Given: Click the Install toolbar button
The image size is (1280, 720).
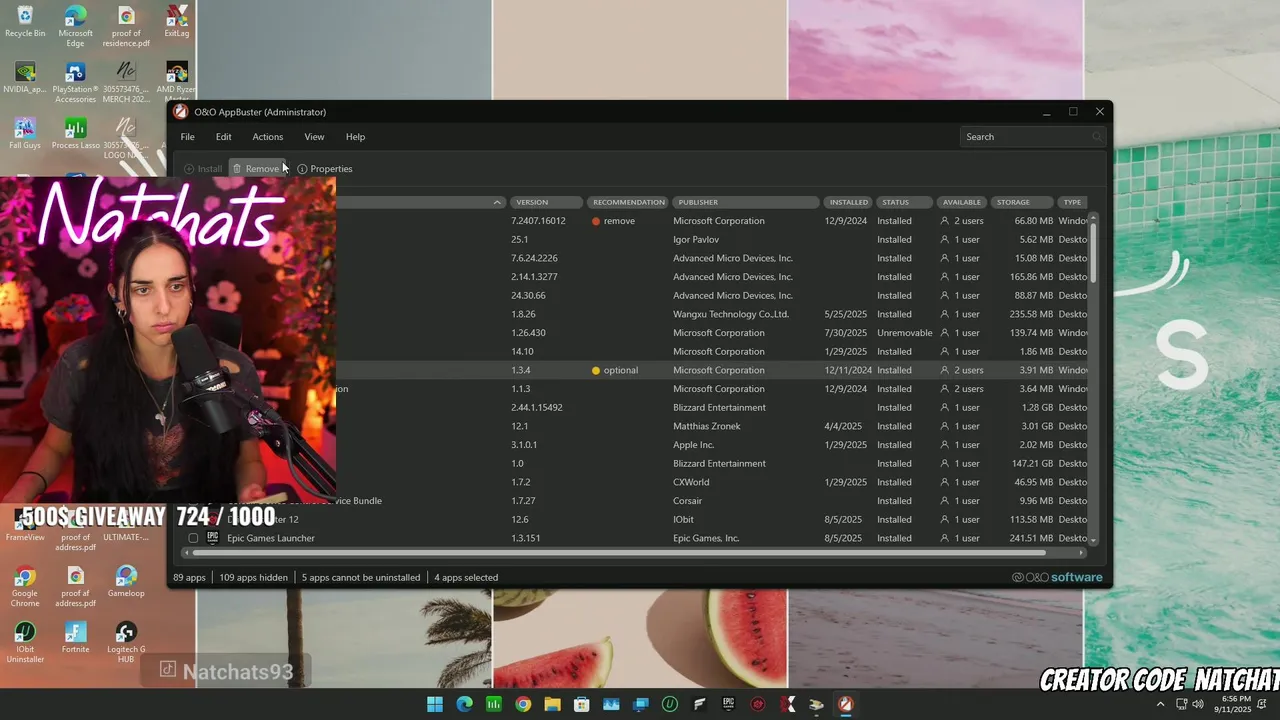Looking at the screenshot, I should pos(203,169).
